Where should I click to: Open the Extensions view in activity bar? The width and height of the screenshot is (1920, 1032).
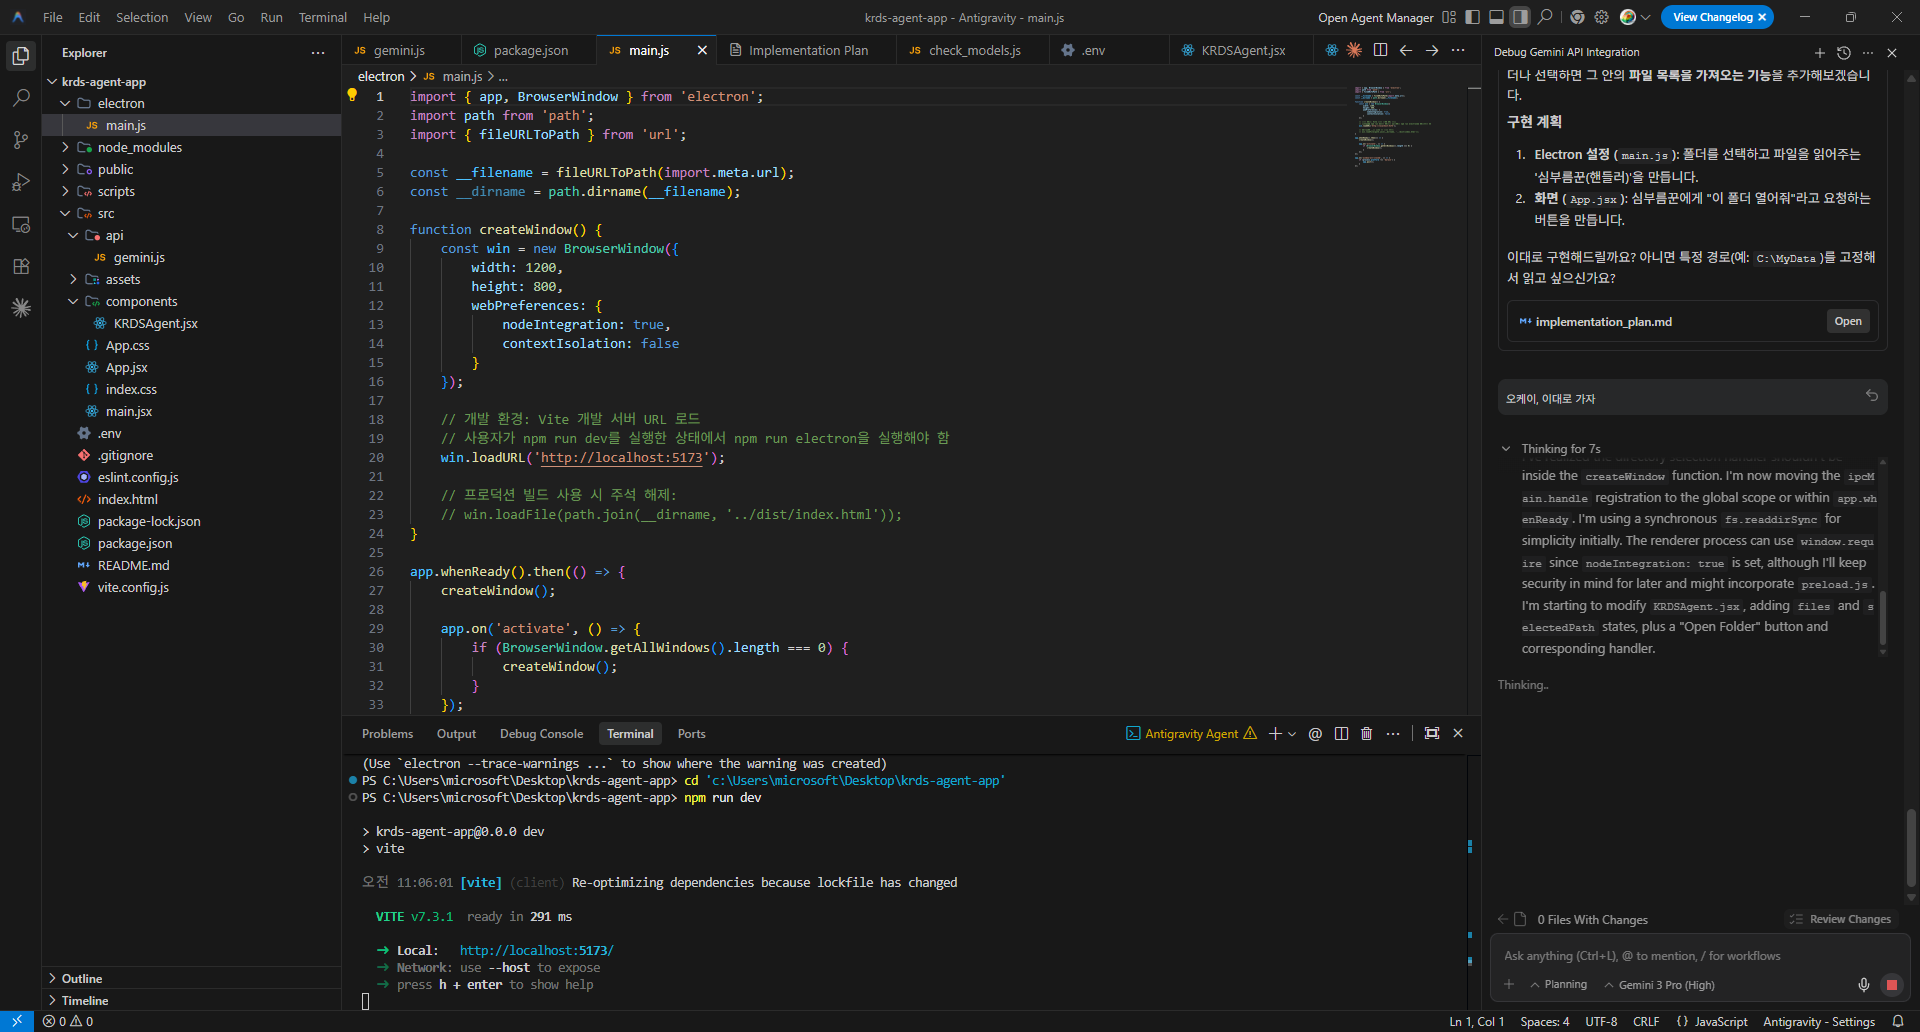click(20, 266)
